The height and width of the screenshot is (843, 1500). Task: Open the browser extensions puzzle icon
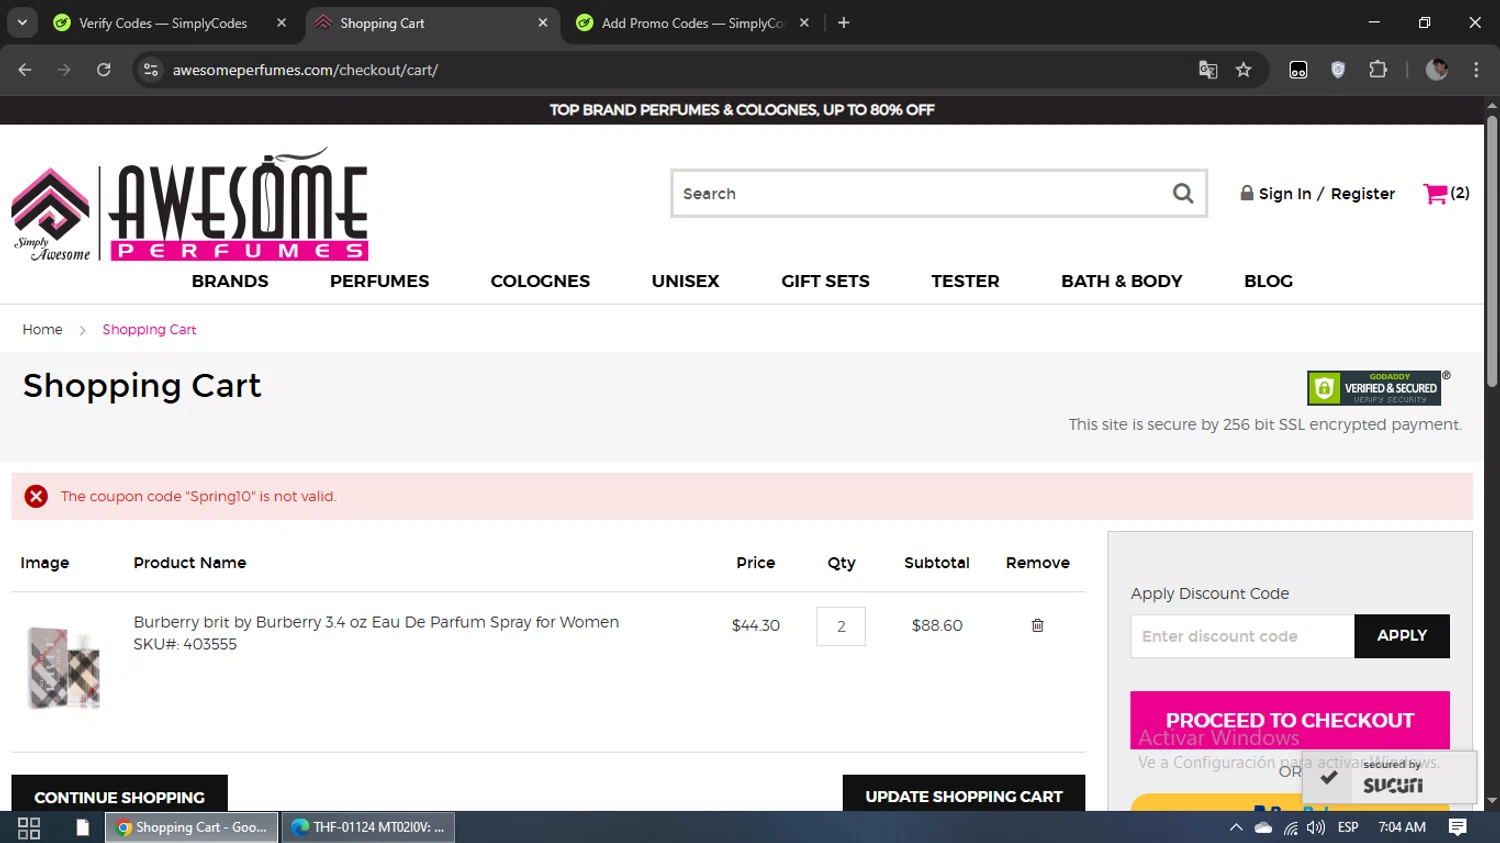pyautogui.click(x=1378, y=70)
